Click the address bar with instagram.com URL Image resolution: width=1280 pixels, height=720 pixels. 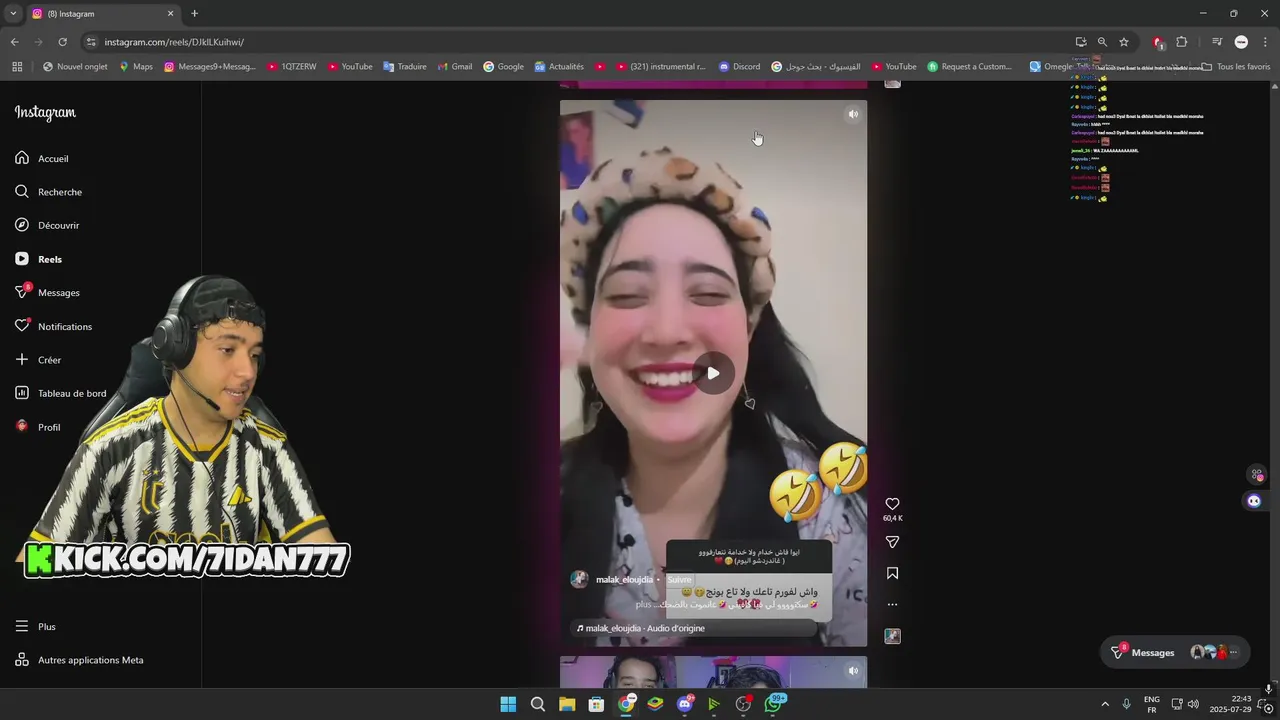(580, 42)
